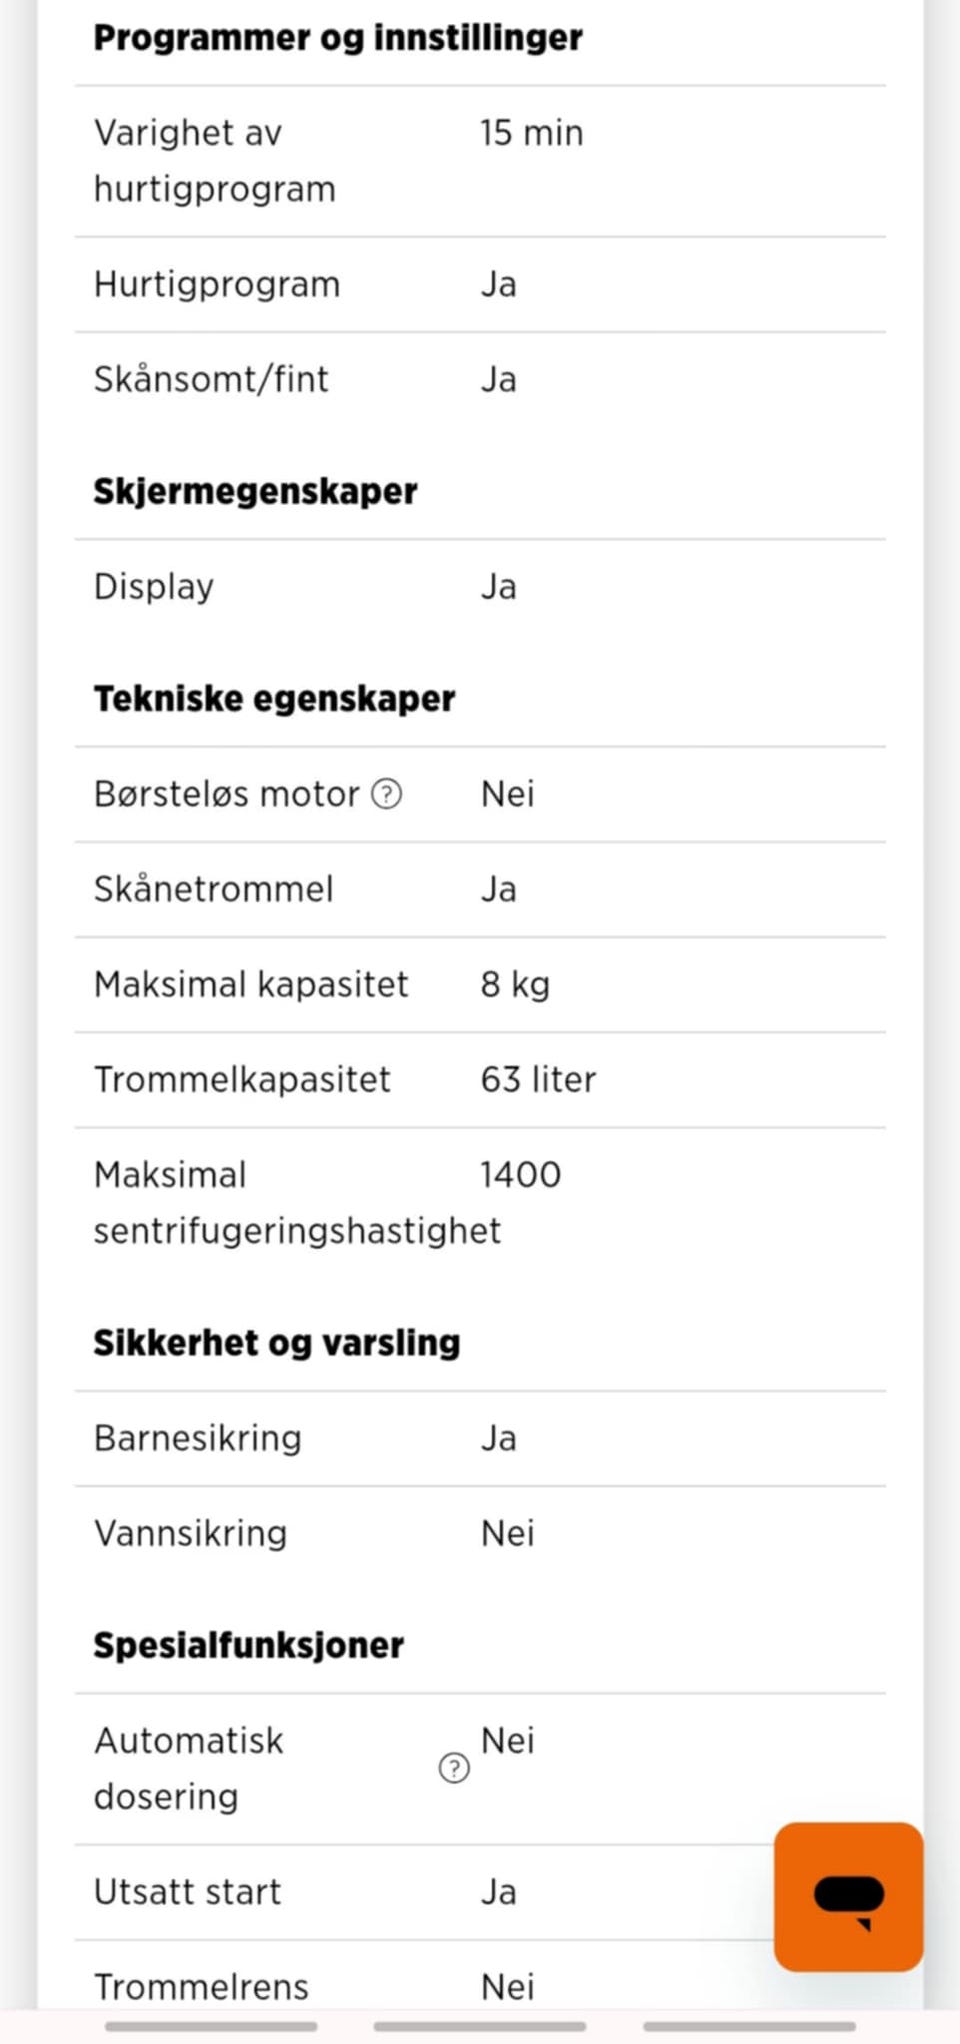Select the Skånetrommel row label
The height and width of the screenshot is (2044, 960).
click(x=213, y=889)
